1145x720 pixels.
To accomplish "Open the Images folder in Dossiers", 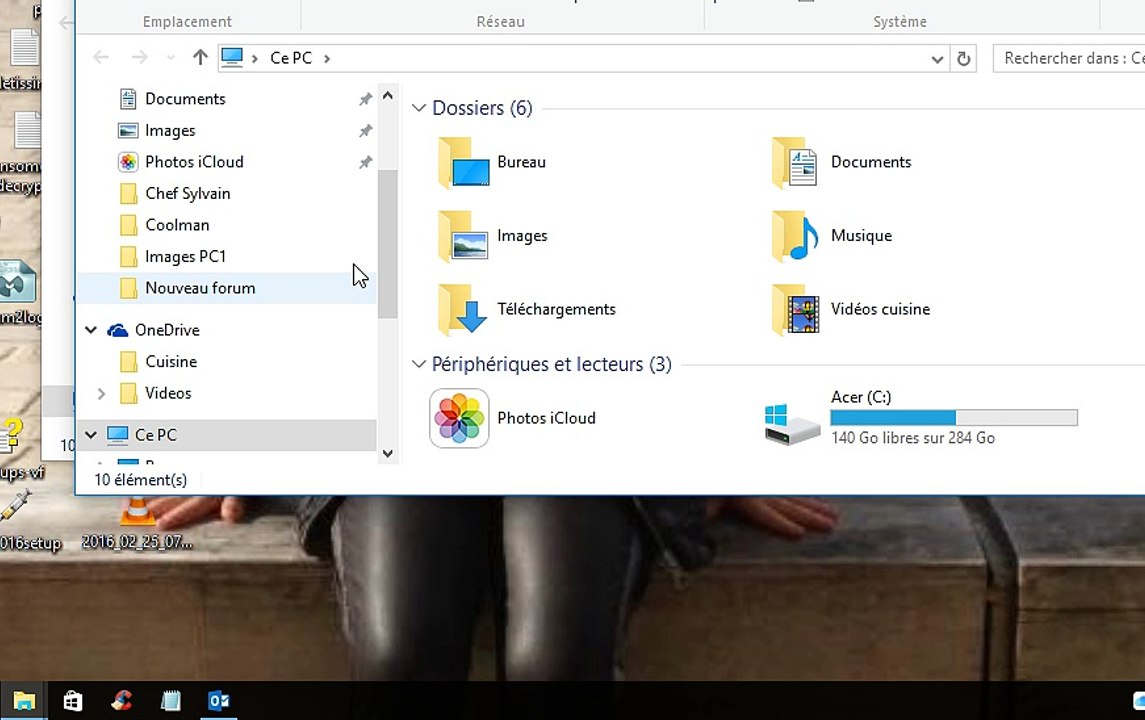I will pos(464,236).
